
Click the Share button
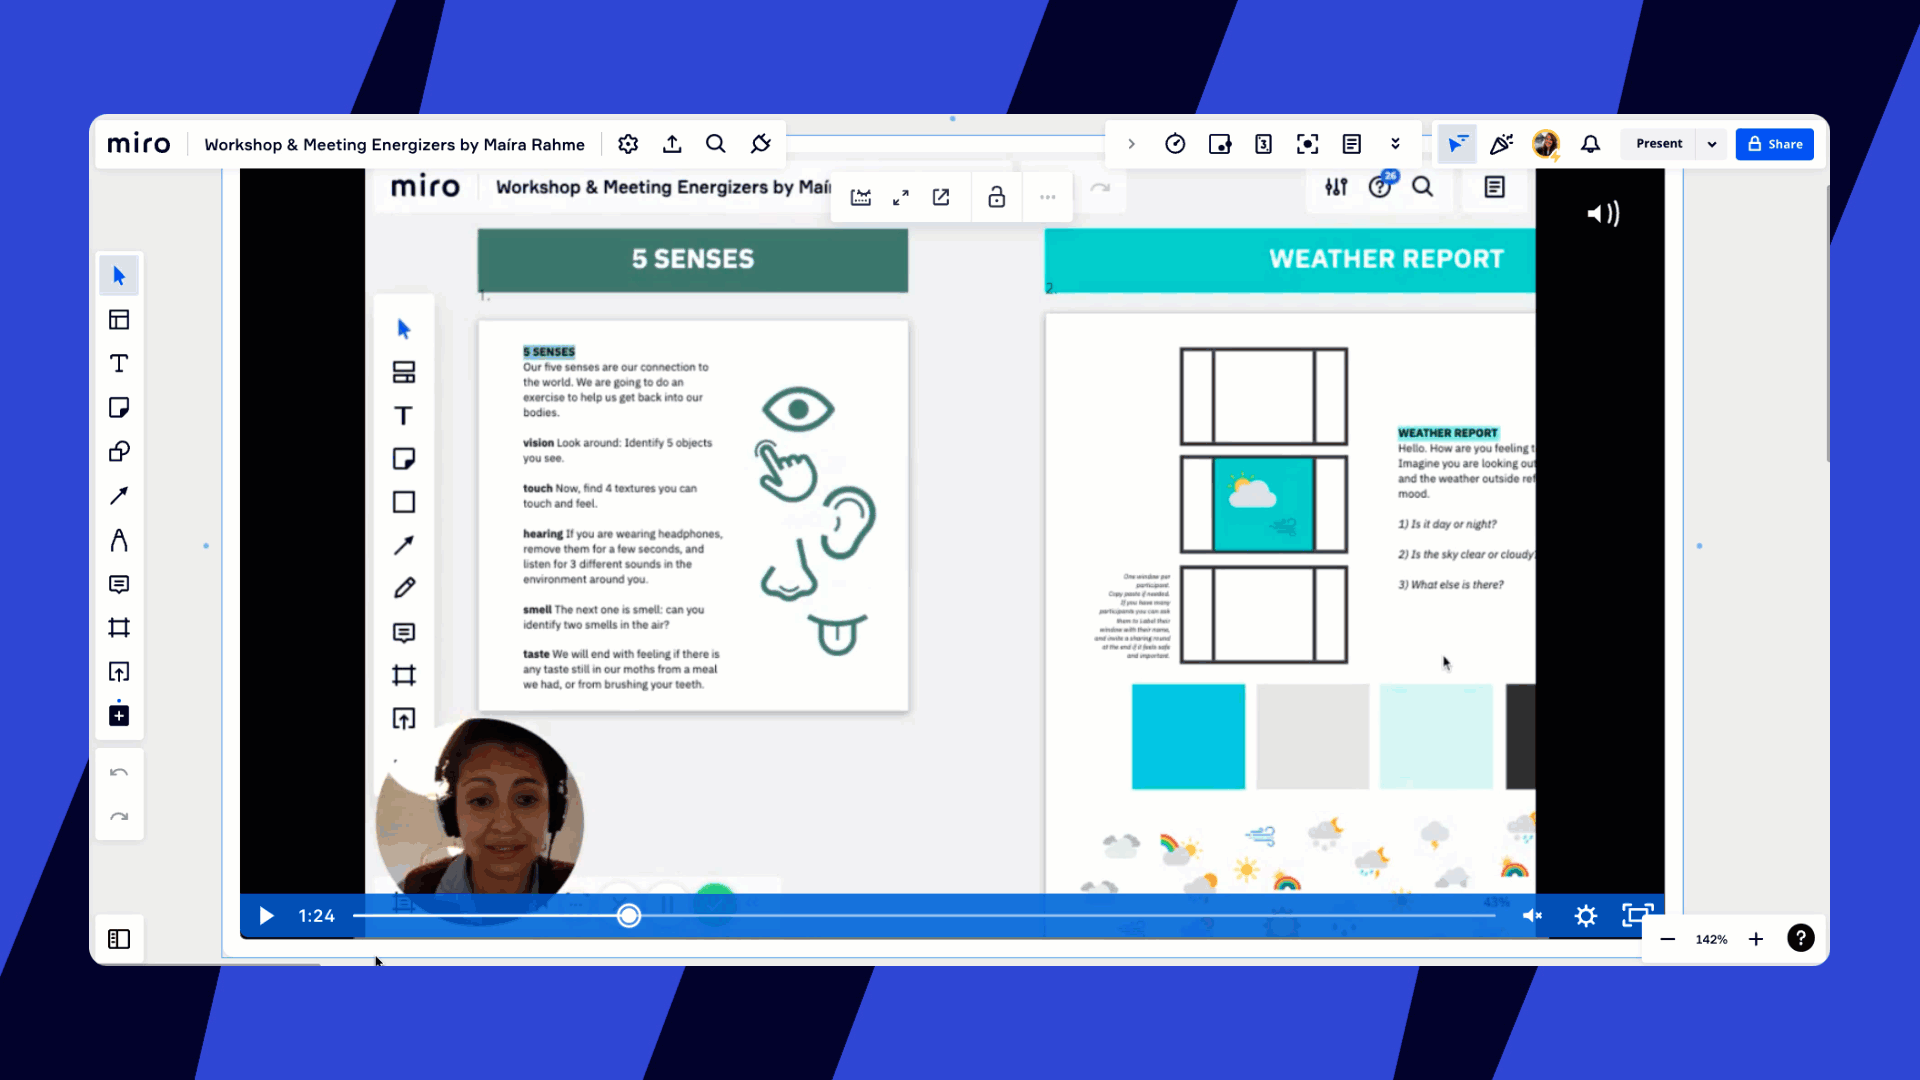click(1774, 144)
